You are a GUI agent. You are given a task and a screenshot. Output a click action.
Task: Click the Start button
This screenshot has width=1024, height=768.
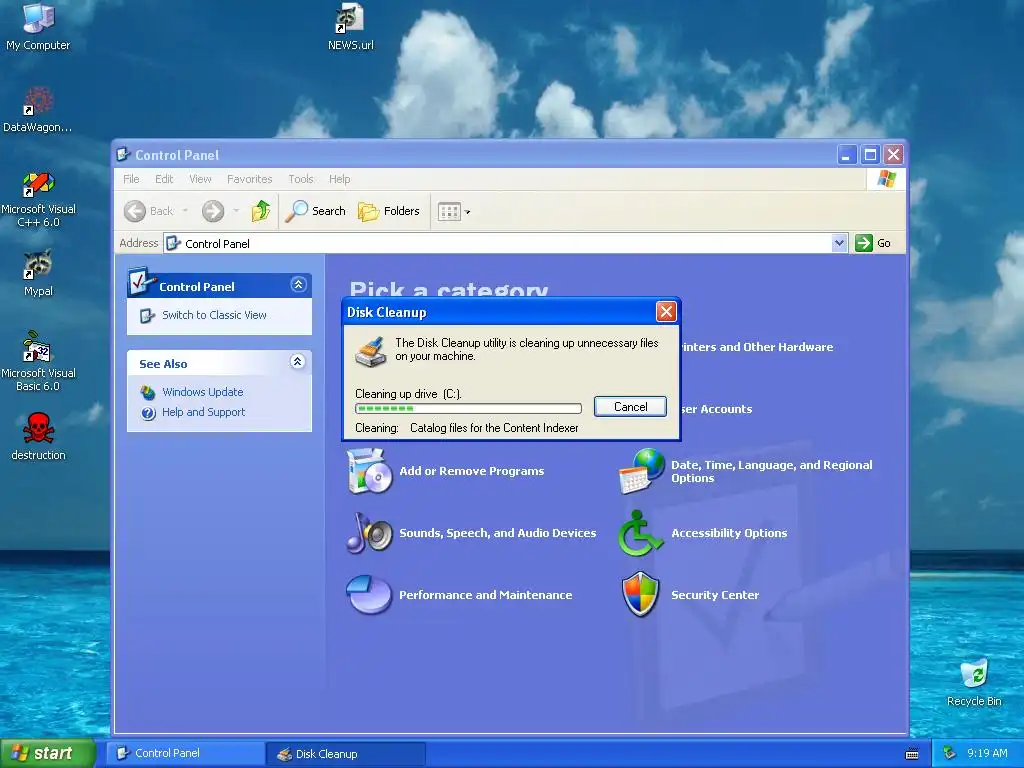tap(48, 753)
